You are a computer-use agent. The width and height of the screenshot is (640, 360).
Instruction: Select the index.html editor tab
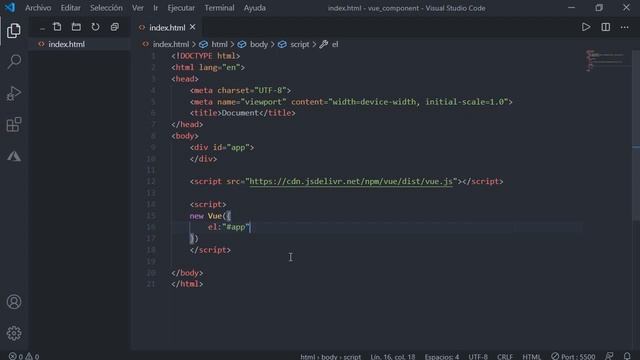pos(167,27)
